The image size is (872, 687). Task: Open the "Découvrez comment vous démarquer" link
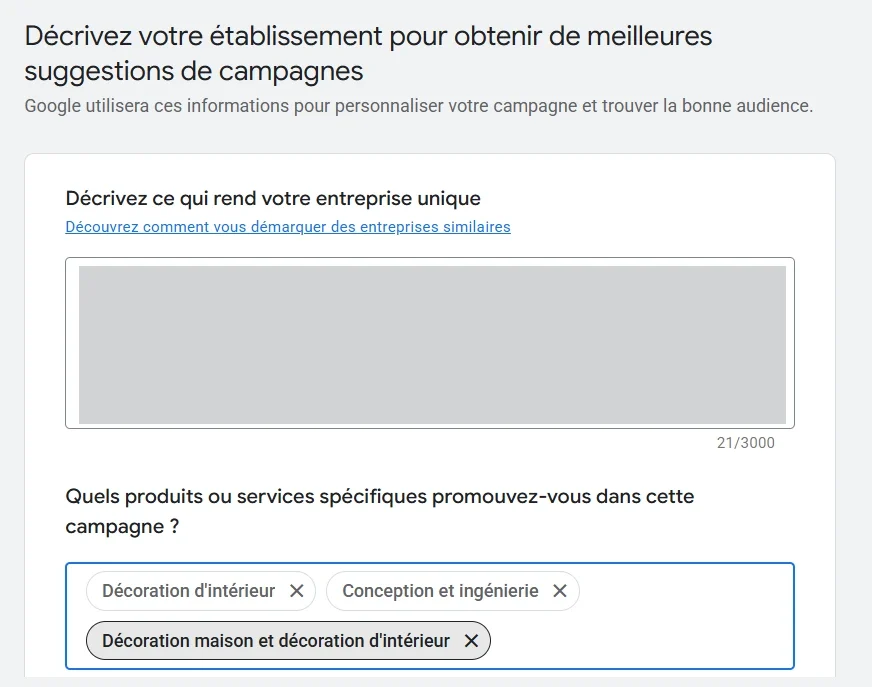point(288,227)
